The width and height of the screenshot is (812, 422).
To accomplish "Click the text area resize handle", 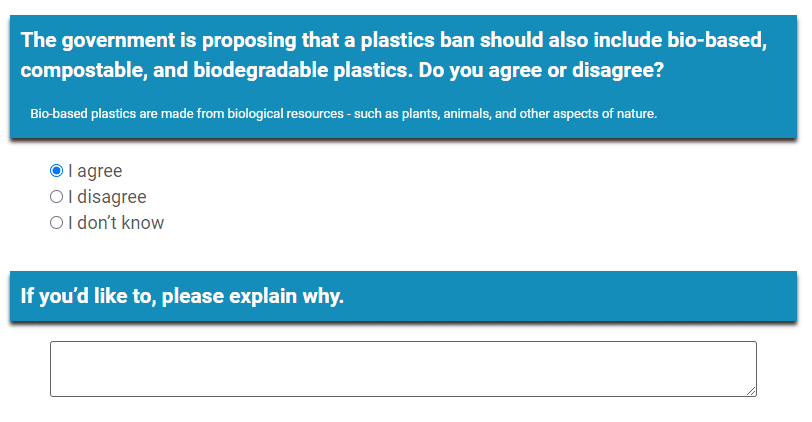I will [x=750, y=390].
